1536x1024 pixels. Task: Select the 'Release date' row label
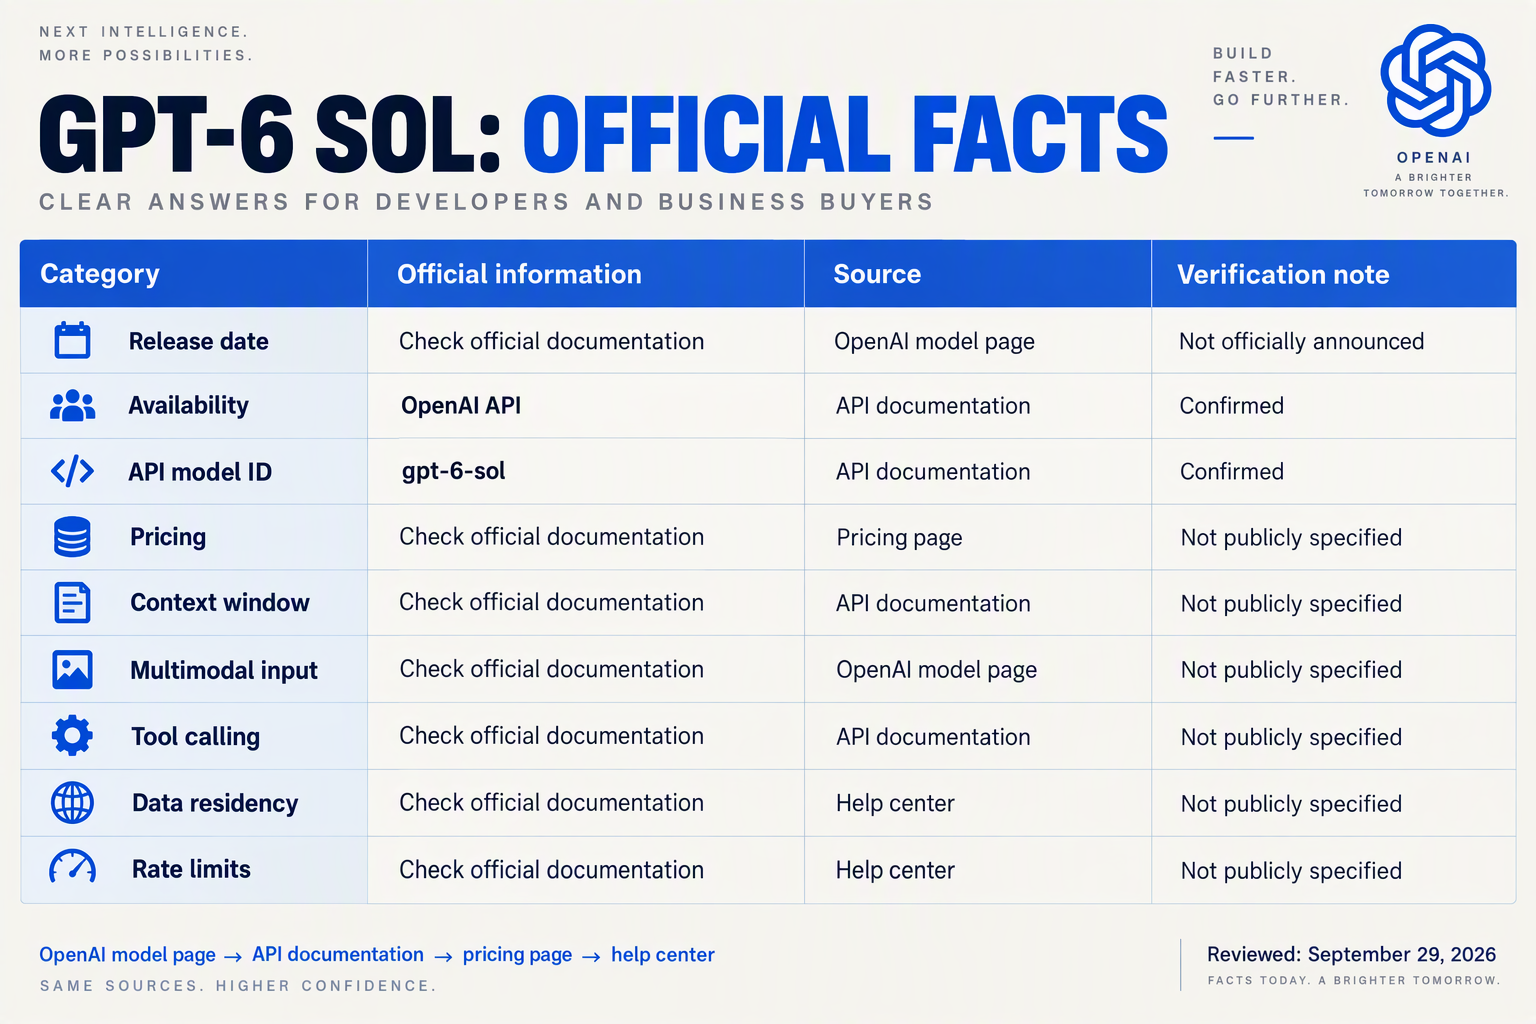pos(199,341)
